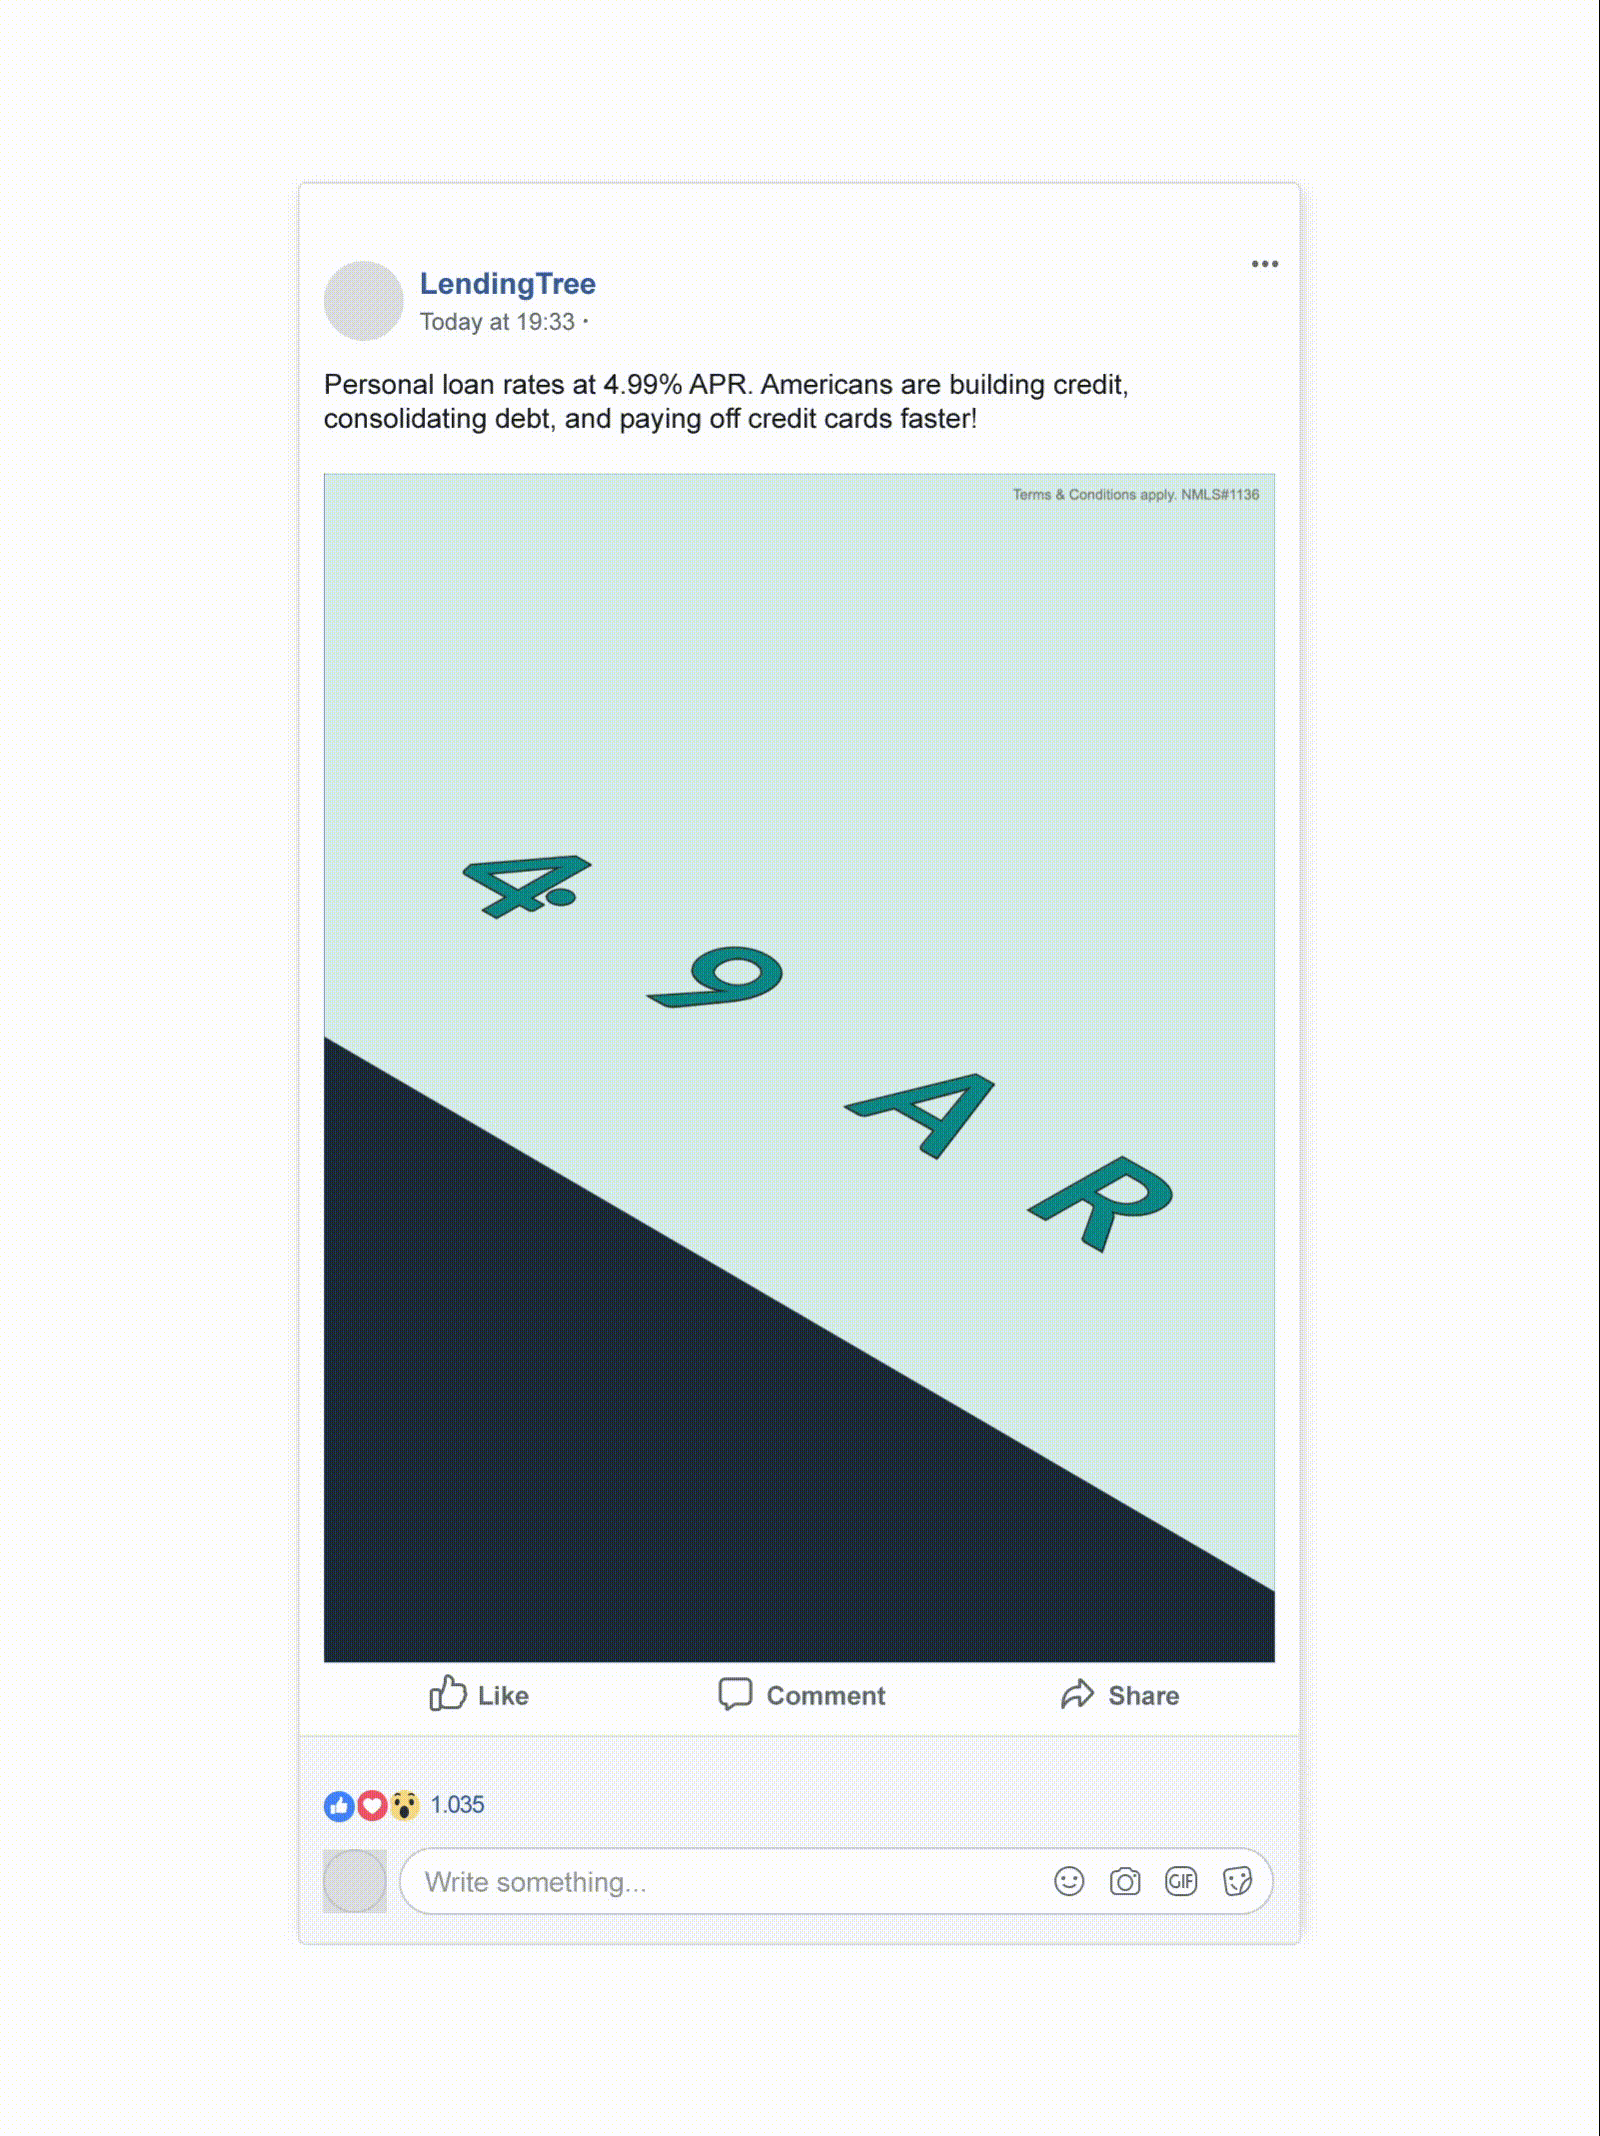Click the Comment button label
This screenshot has width=1600, height=2136.
[826, 1696]
